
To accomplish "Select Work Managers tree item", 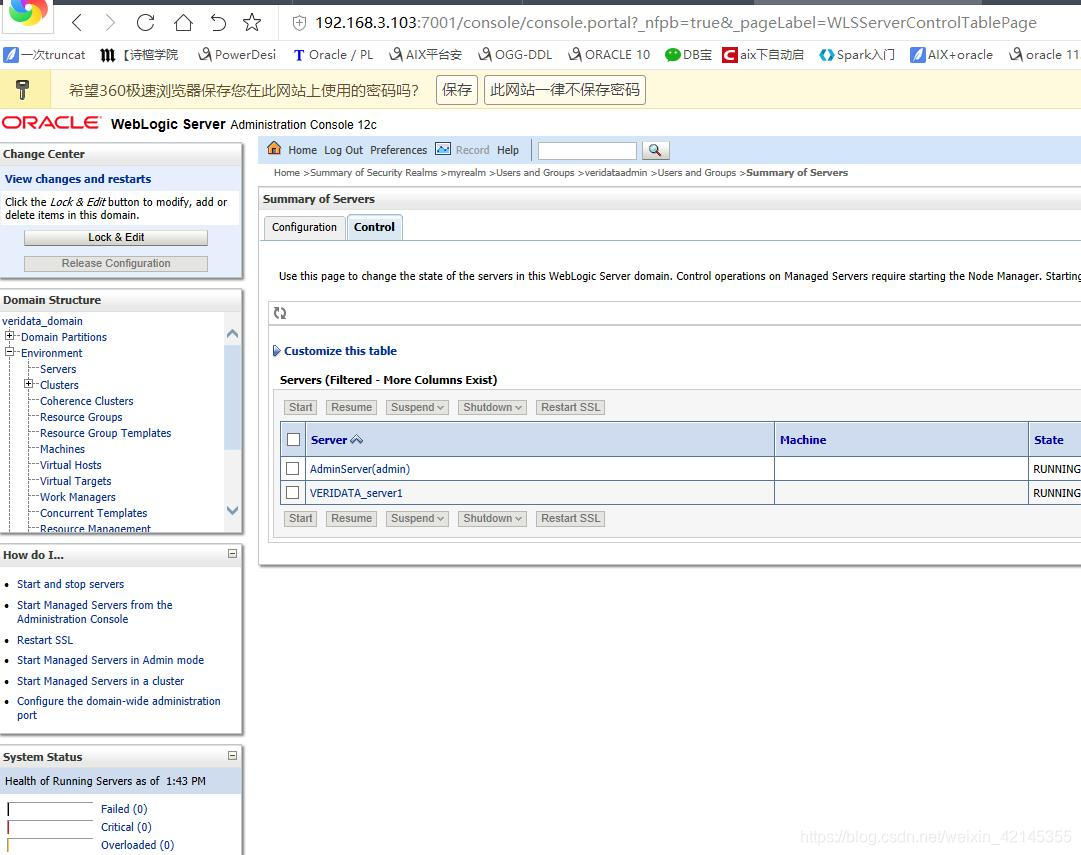I will 78,497.
